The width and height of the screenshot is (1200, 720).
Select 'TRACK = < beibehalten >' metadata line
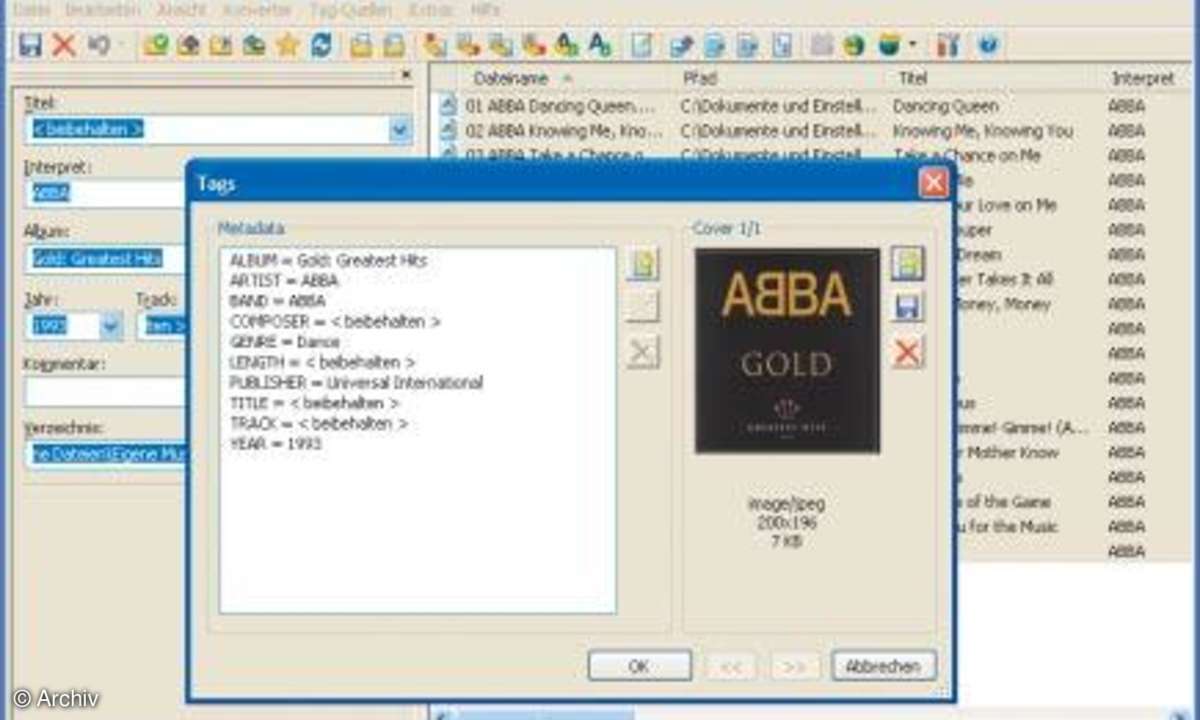pos(318,423)
